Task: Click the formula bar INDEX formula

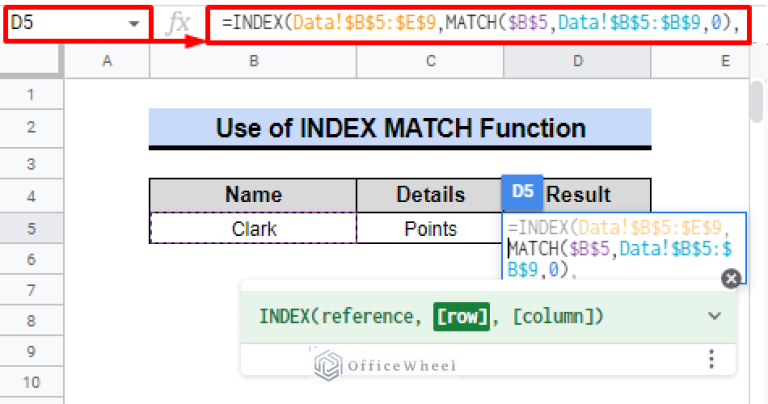Action: click(x=479, y=24)
